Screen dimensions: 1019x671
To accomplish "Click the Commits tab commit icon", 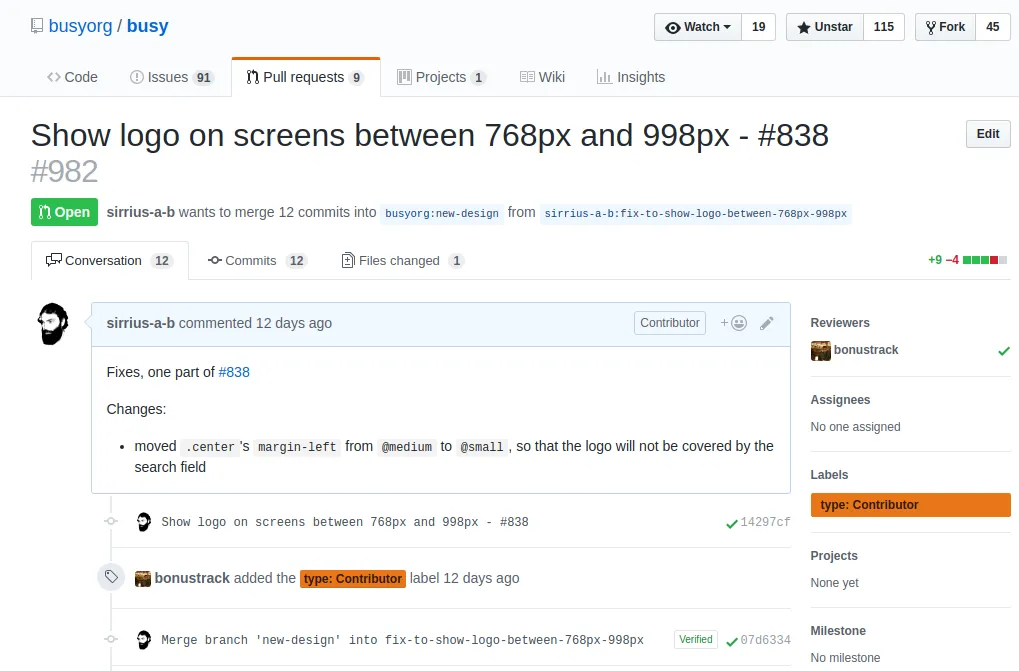I will click(214, 260).
